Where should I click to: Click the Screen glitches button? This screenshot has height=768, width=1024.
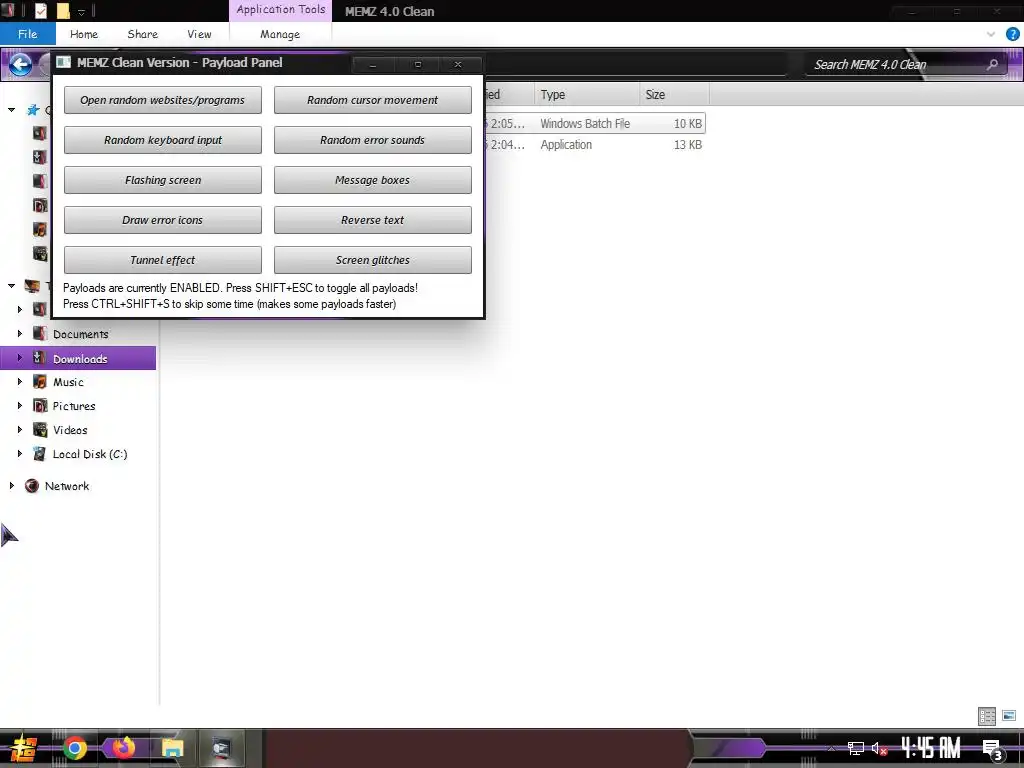tap(372, 260)
